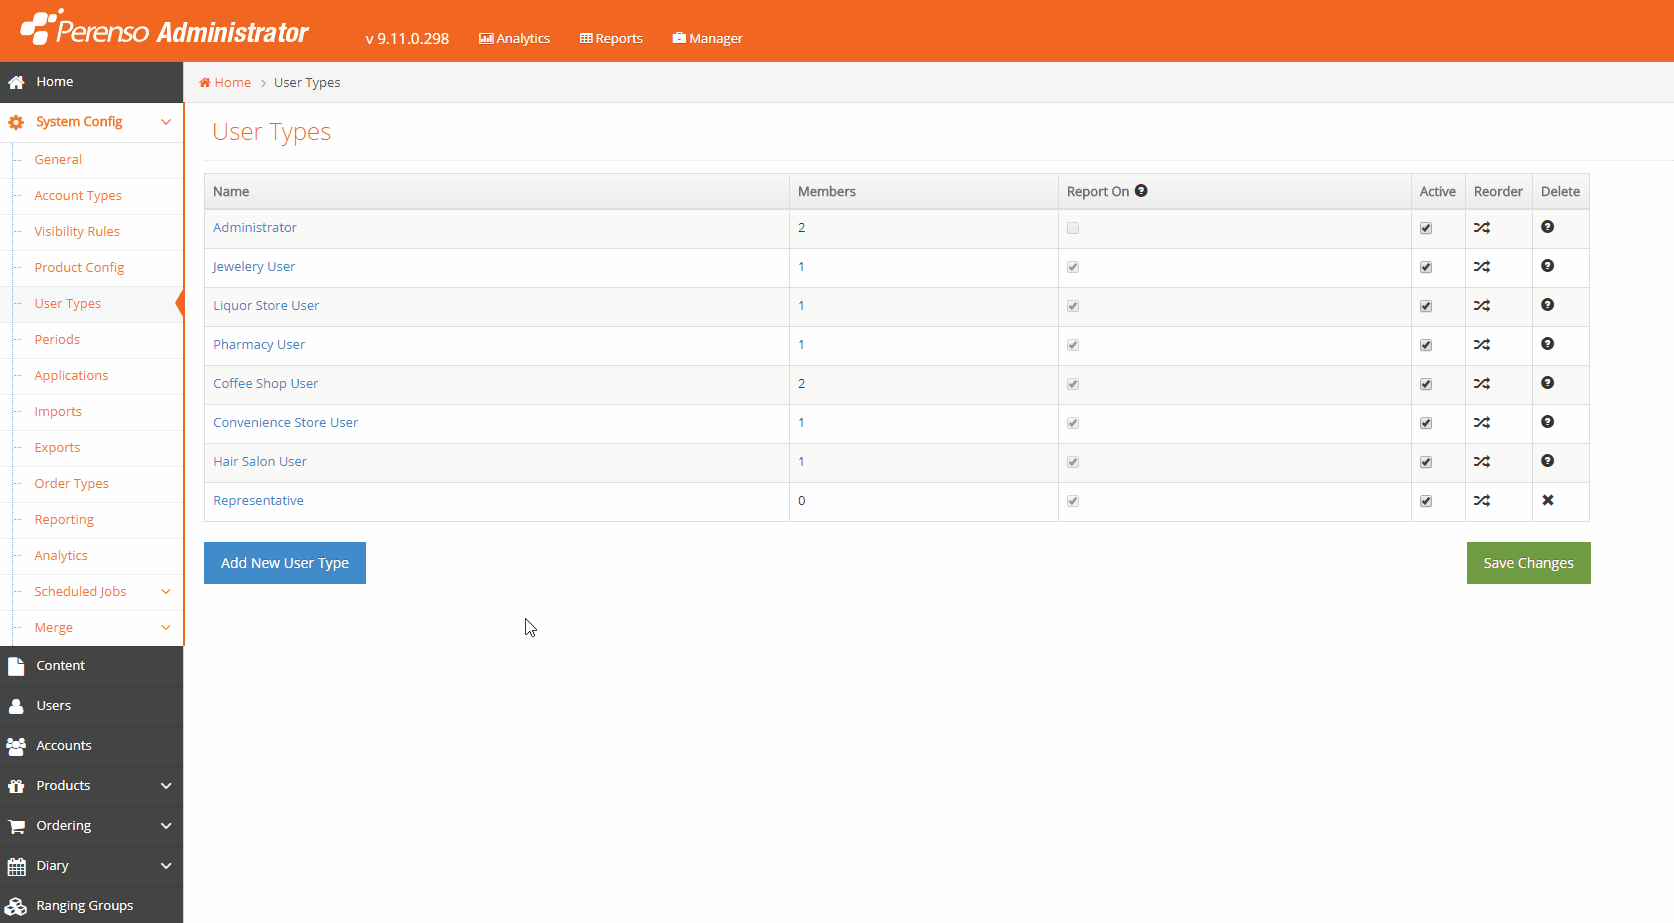
Task: Click delete help icon for Convenience Store User
Action: (1548, 422)
